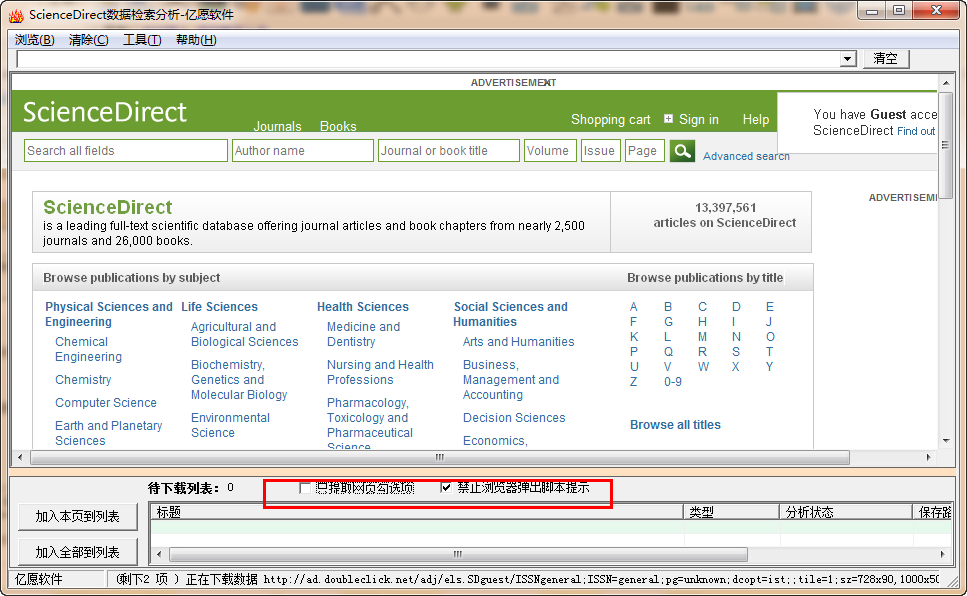Click the 清空 button
The width and height of the screenshot is (967, 596).
coord(886,59)
